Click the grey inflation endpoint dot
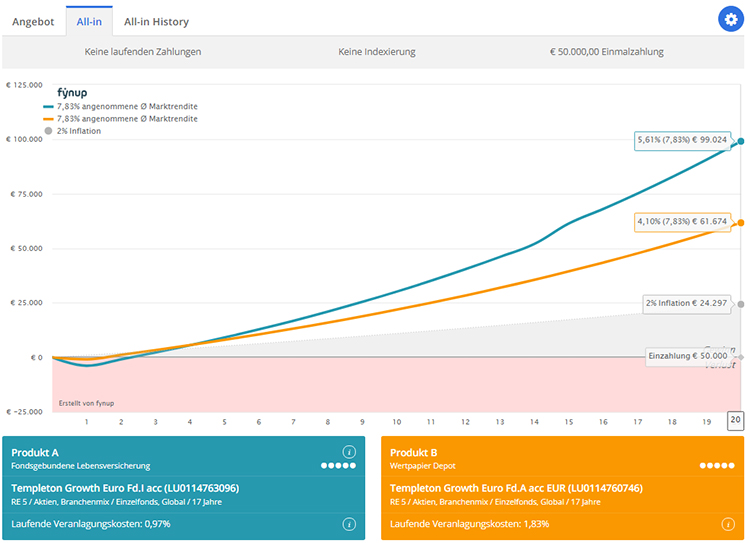This screenshot has width=750, height=543. click(x=740, y=304)
